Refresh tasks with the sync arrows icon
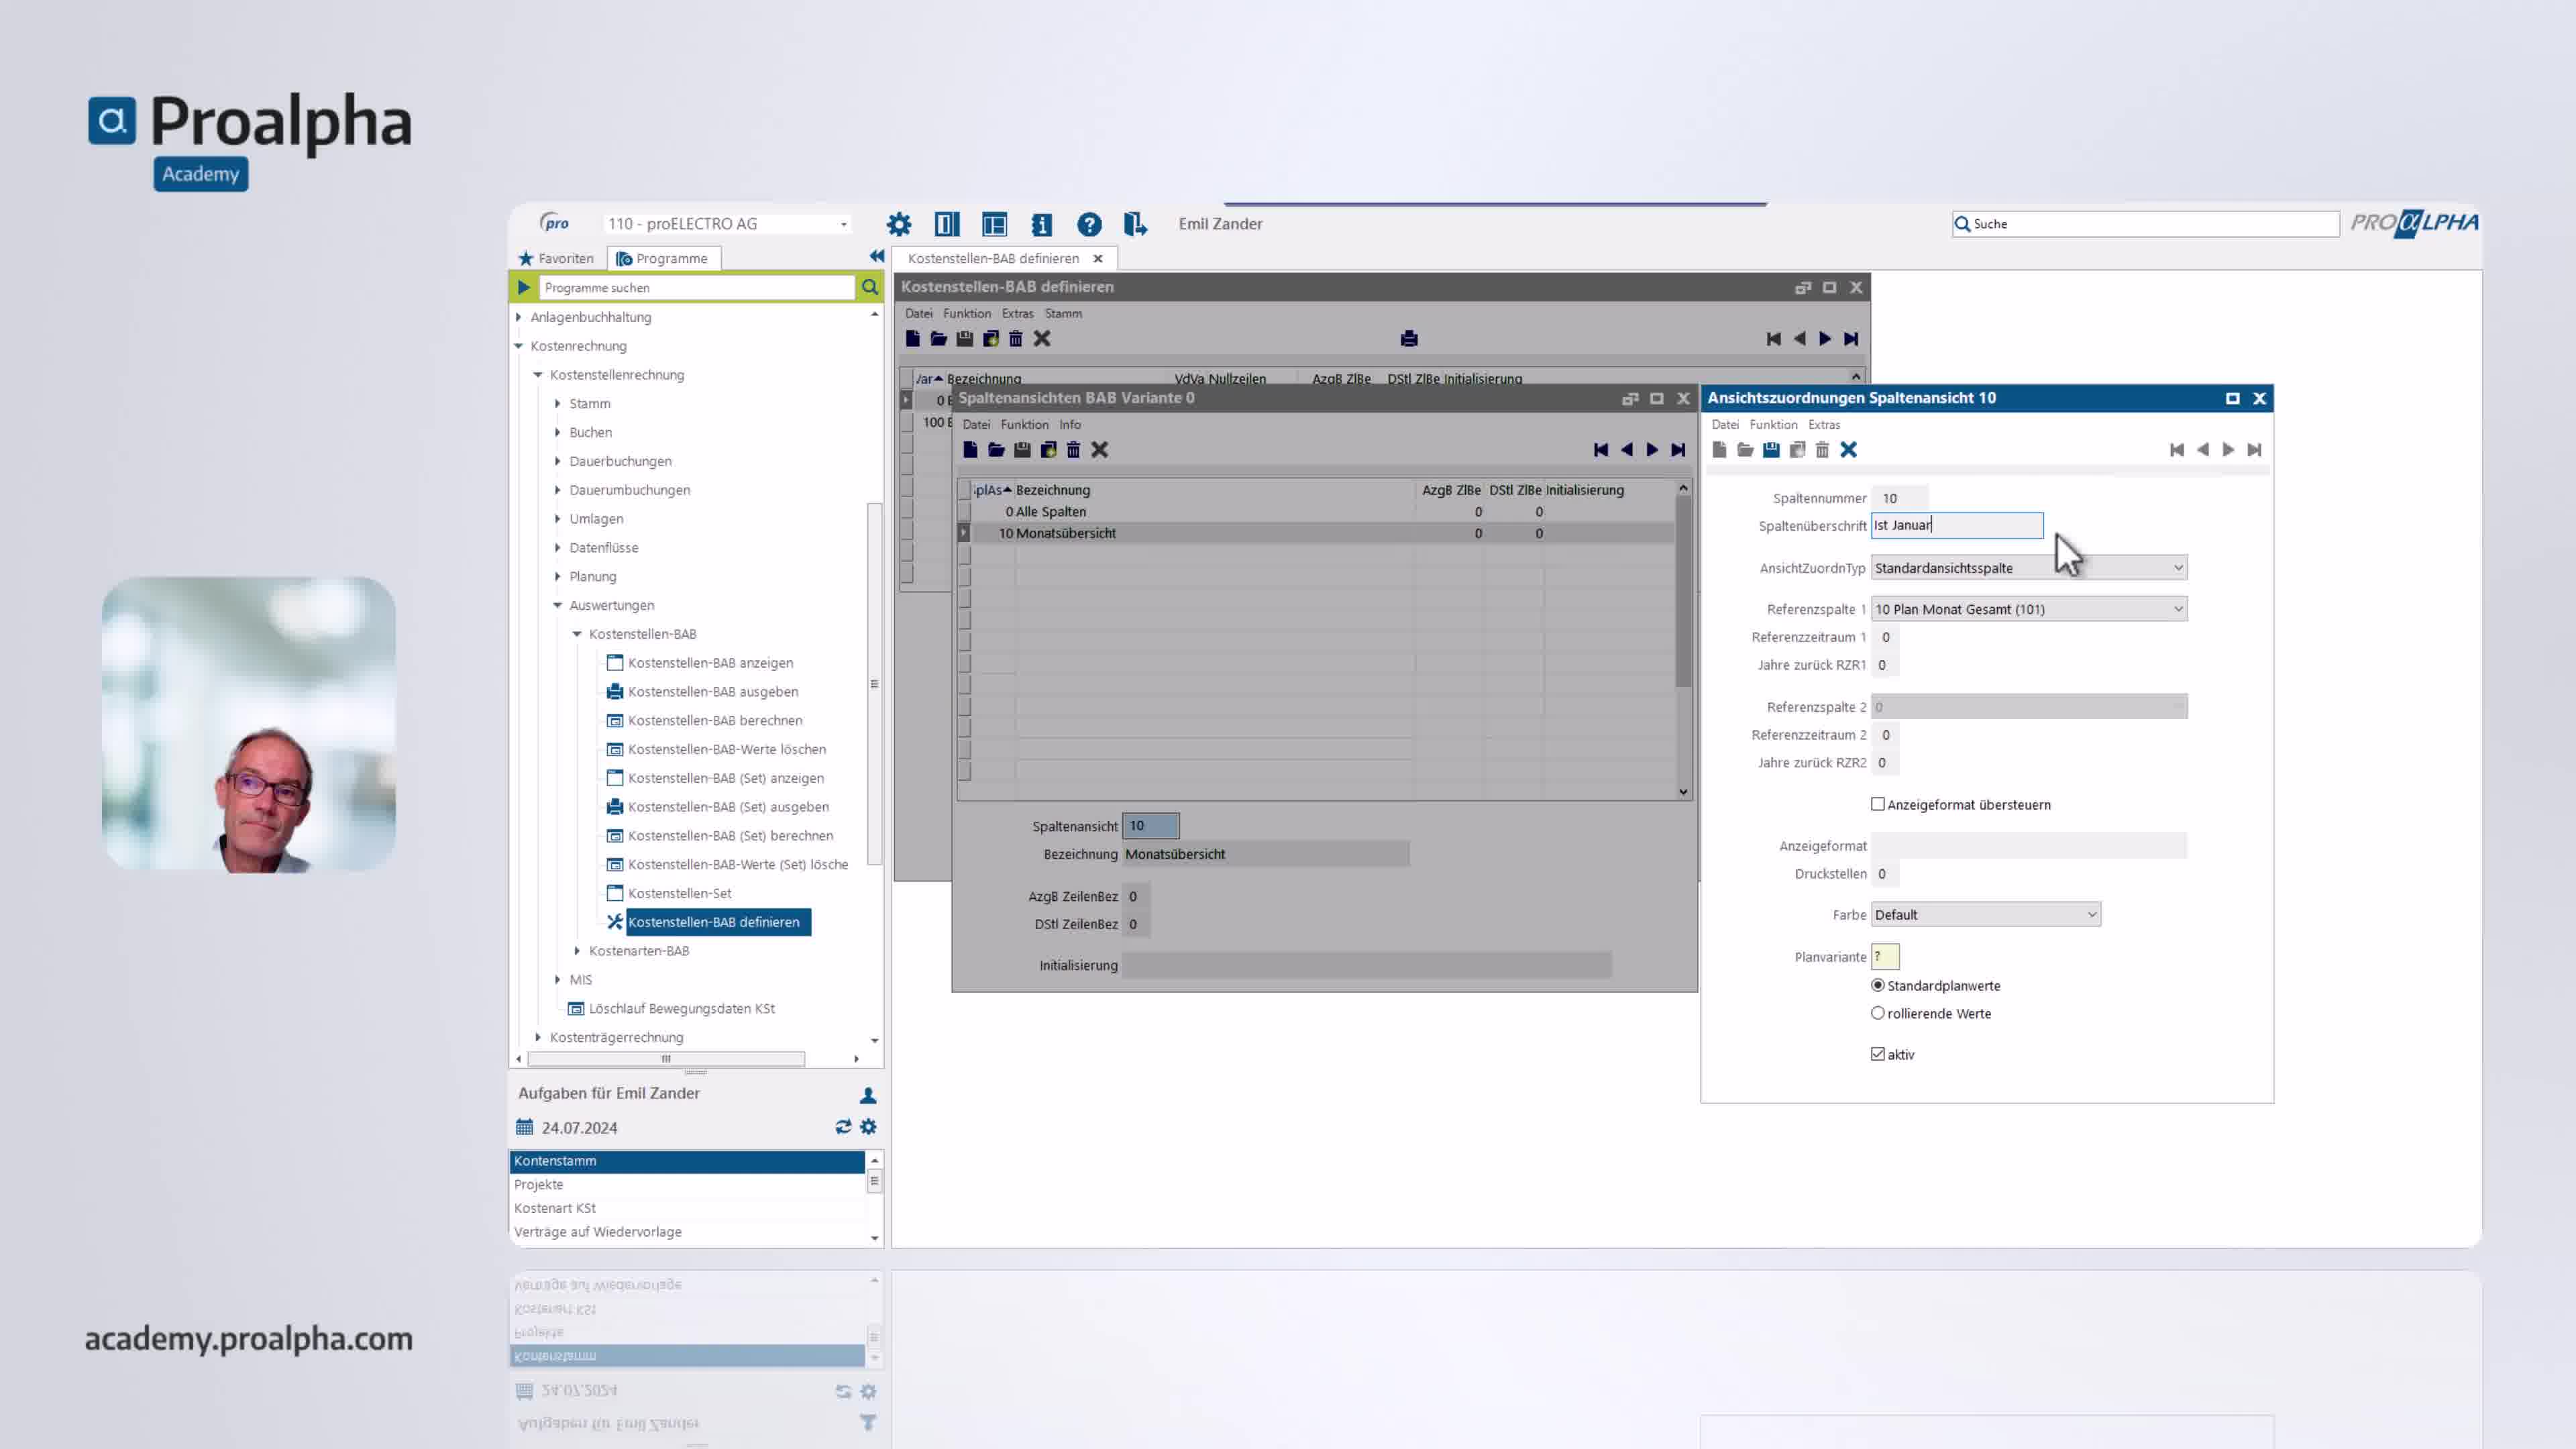 point(843,1127)
